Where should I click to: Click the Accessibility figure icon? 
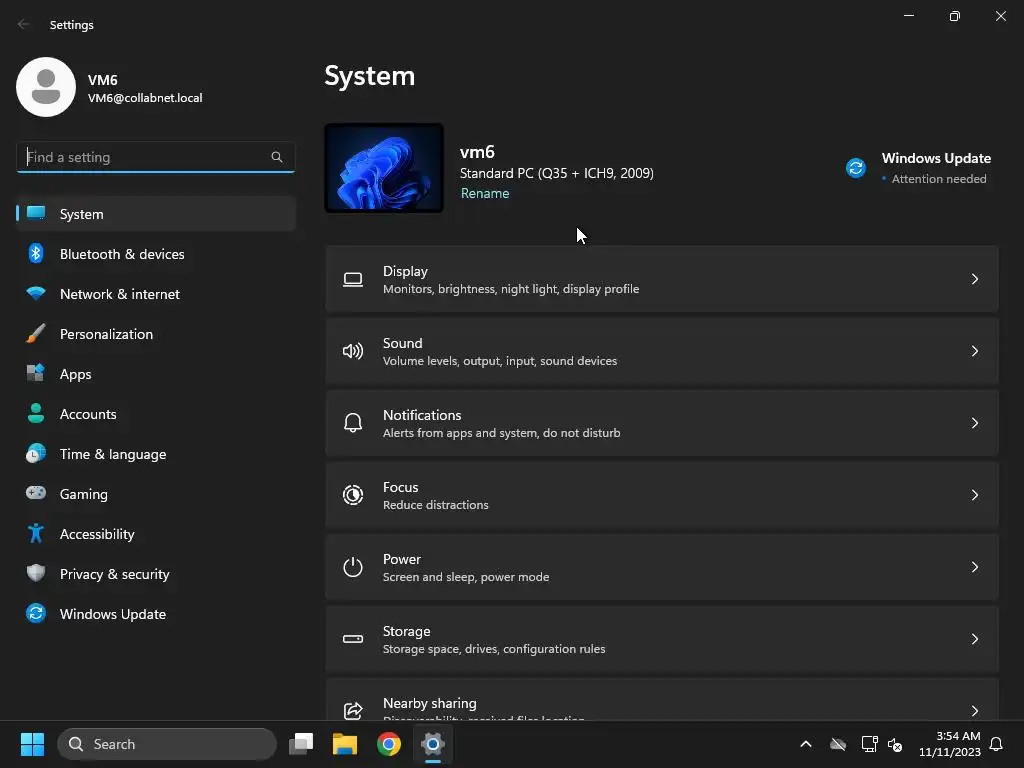pos(36,534)
